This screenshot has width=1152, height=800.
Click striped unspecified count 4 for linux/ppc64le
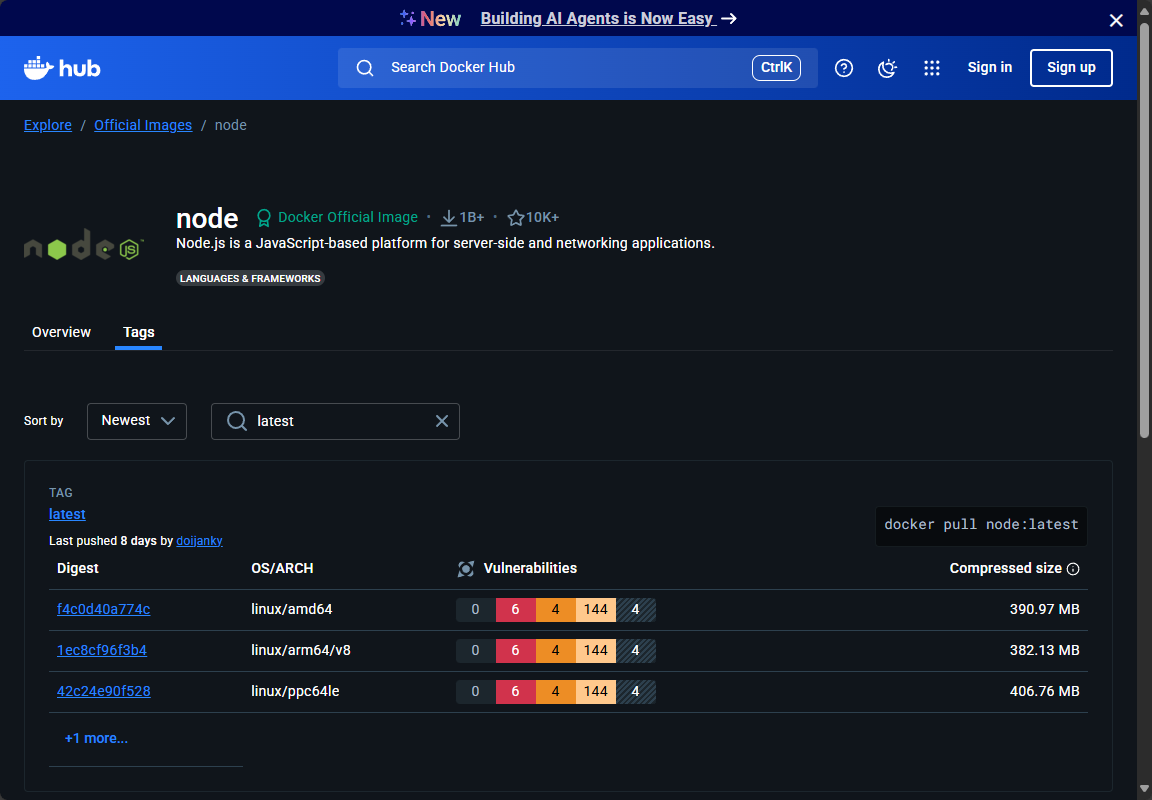[x=636, y=691]
